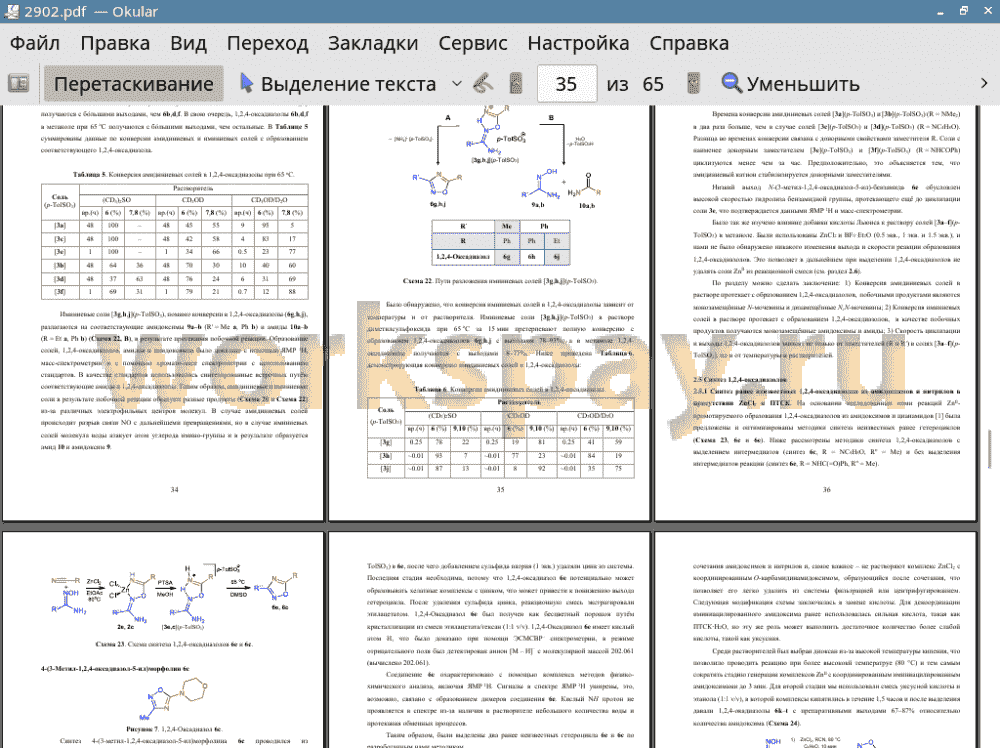Open the Правка menu
1000x748 pixels.
pyautogui.click(x=115, y=43)
